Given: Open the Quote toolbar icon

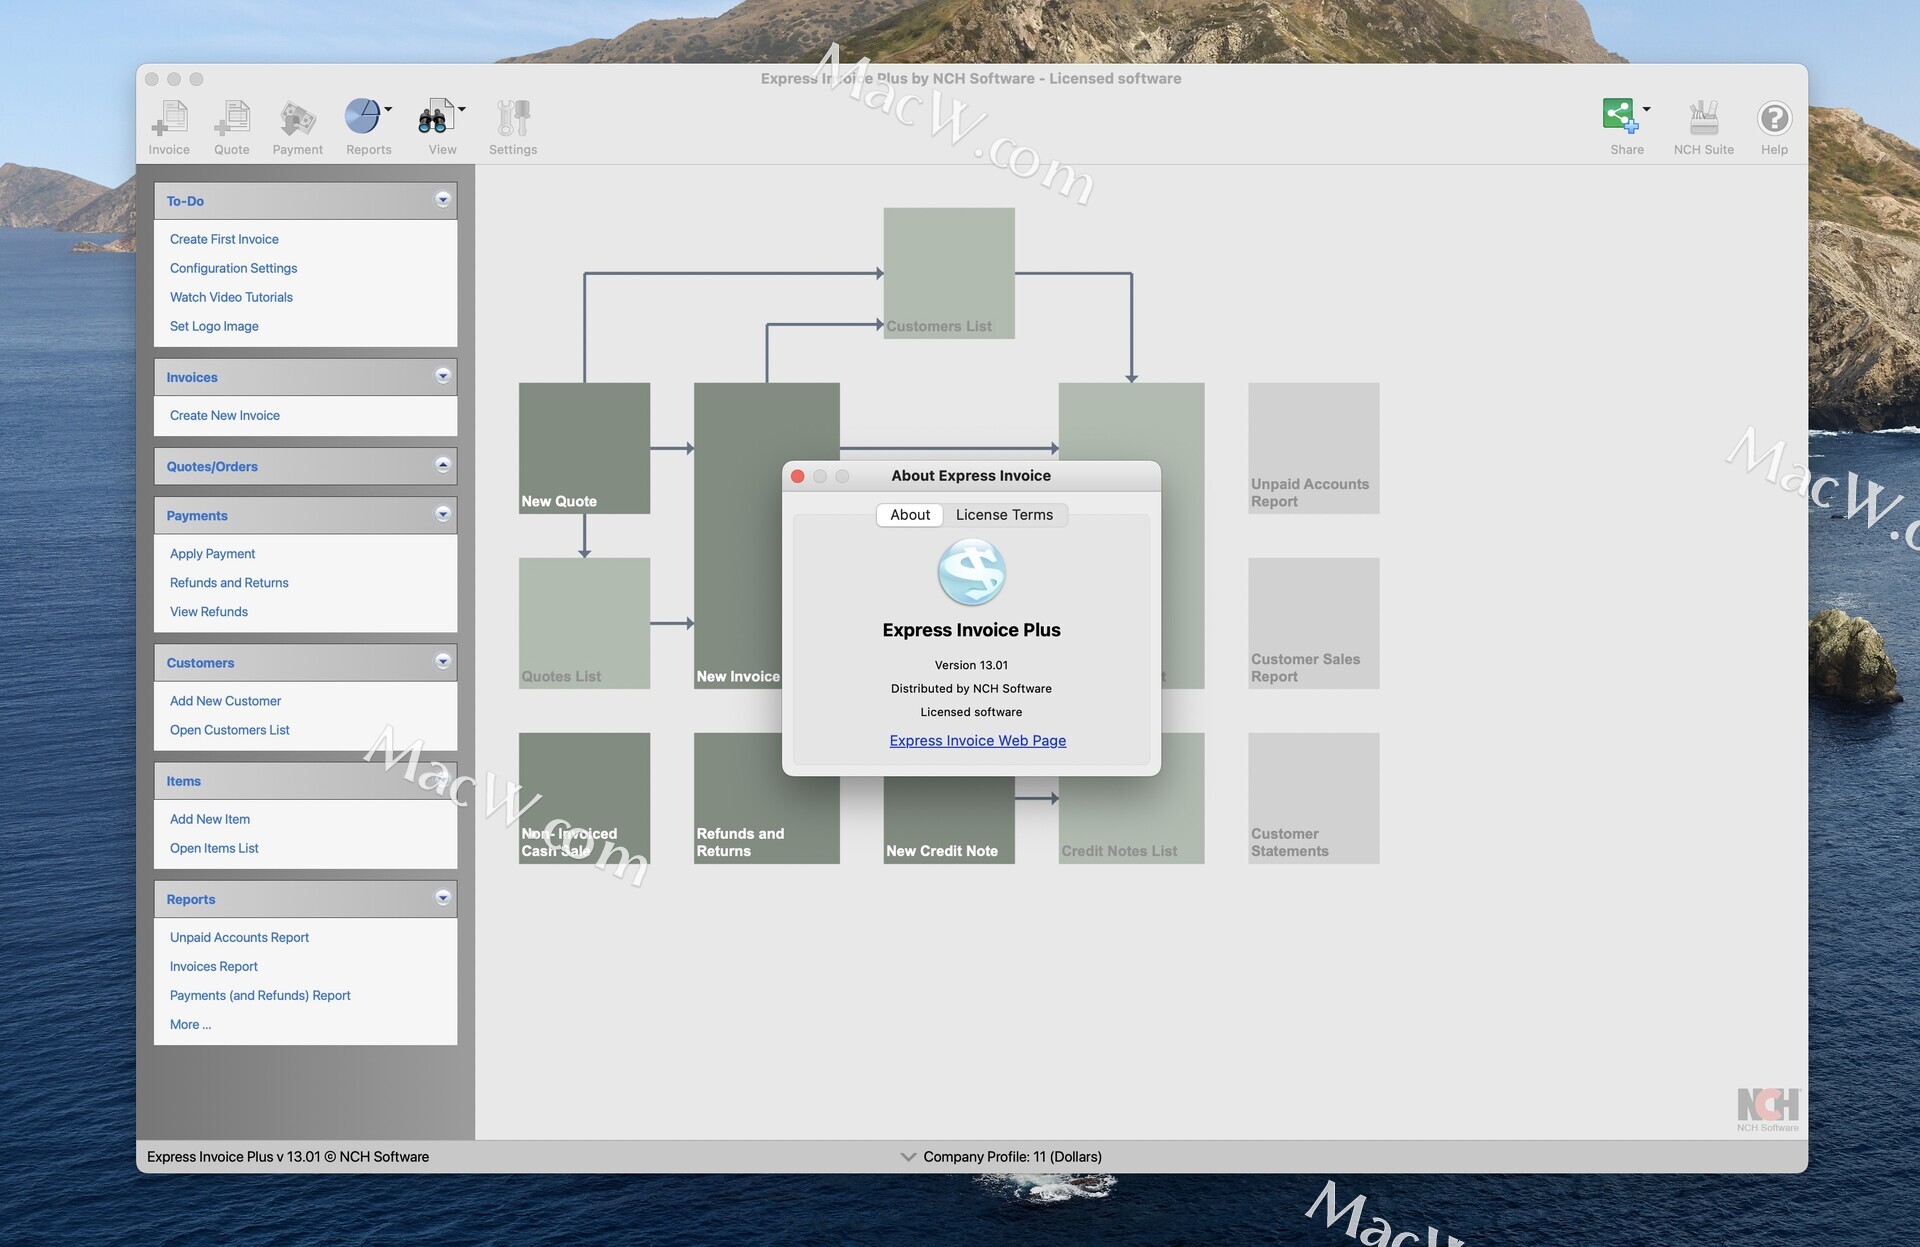Looking at the screenshot, I should (232, 119).
